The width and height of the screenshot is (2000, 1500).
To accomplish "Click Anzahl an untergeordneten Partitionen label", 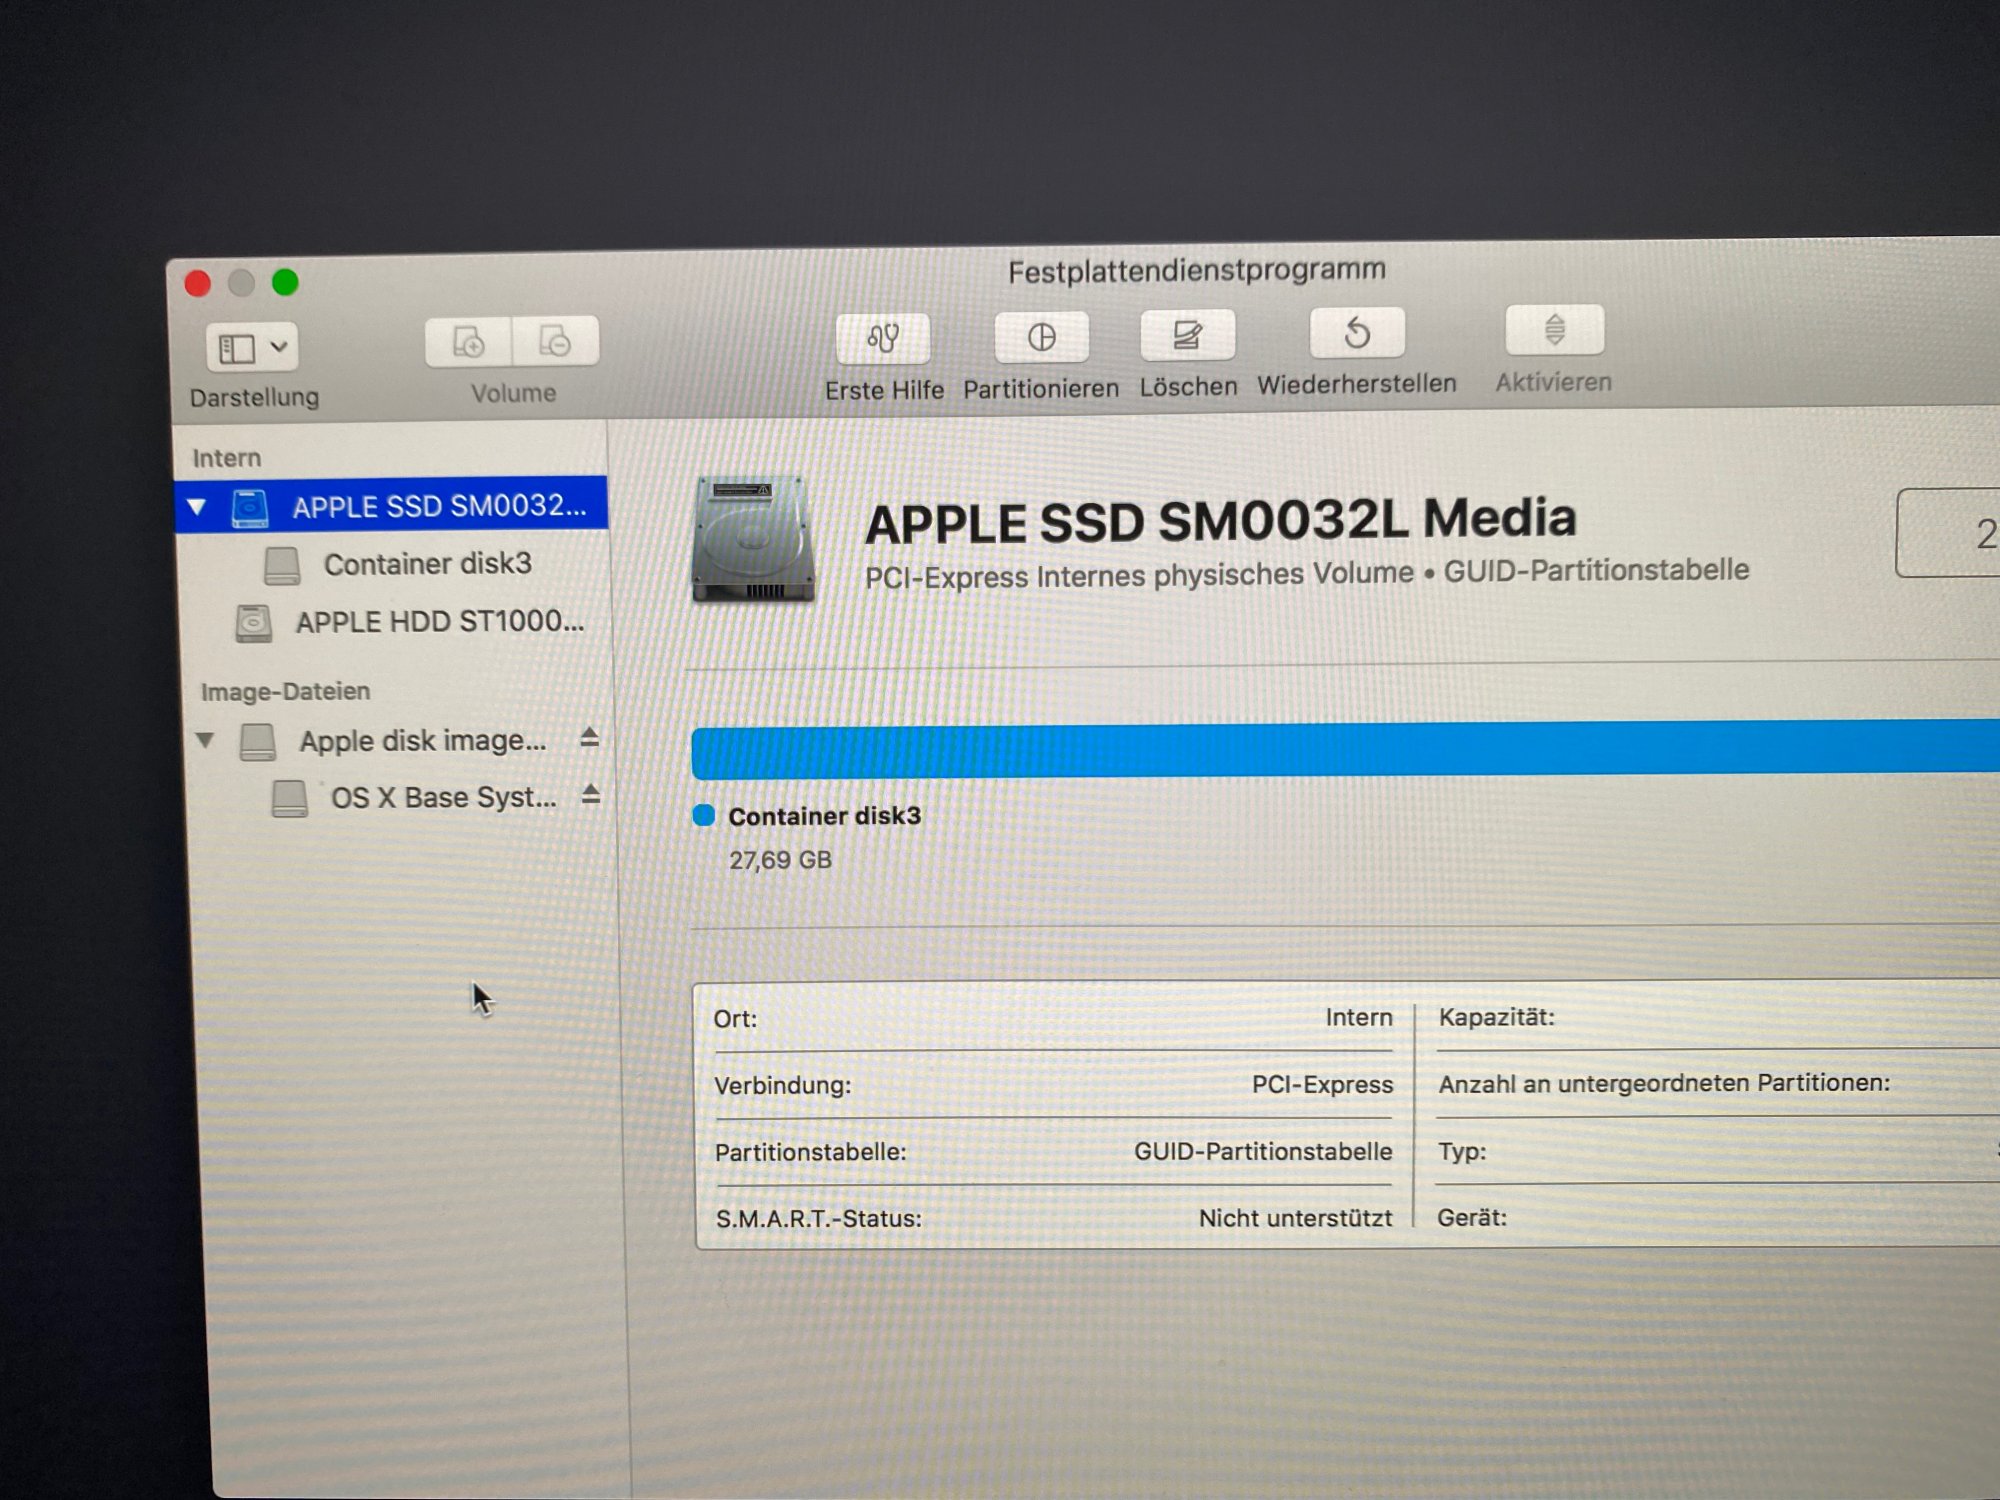I will click(1664, 1083).
